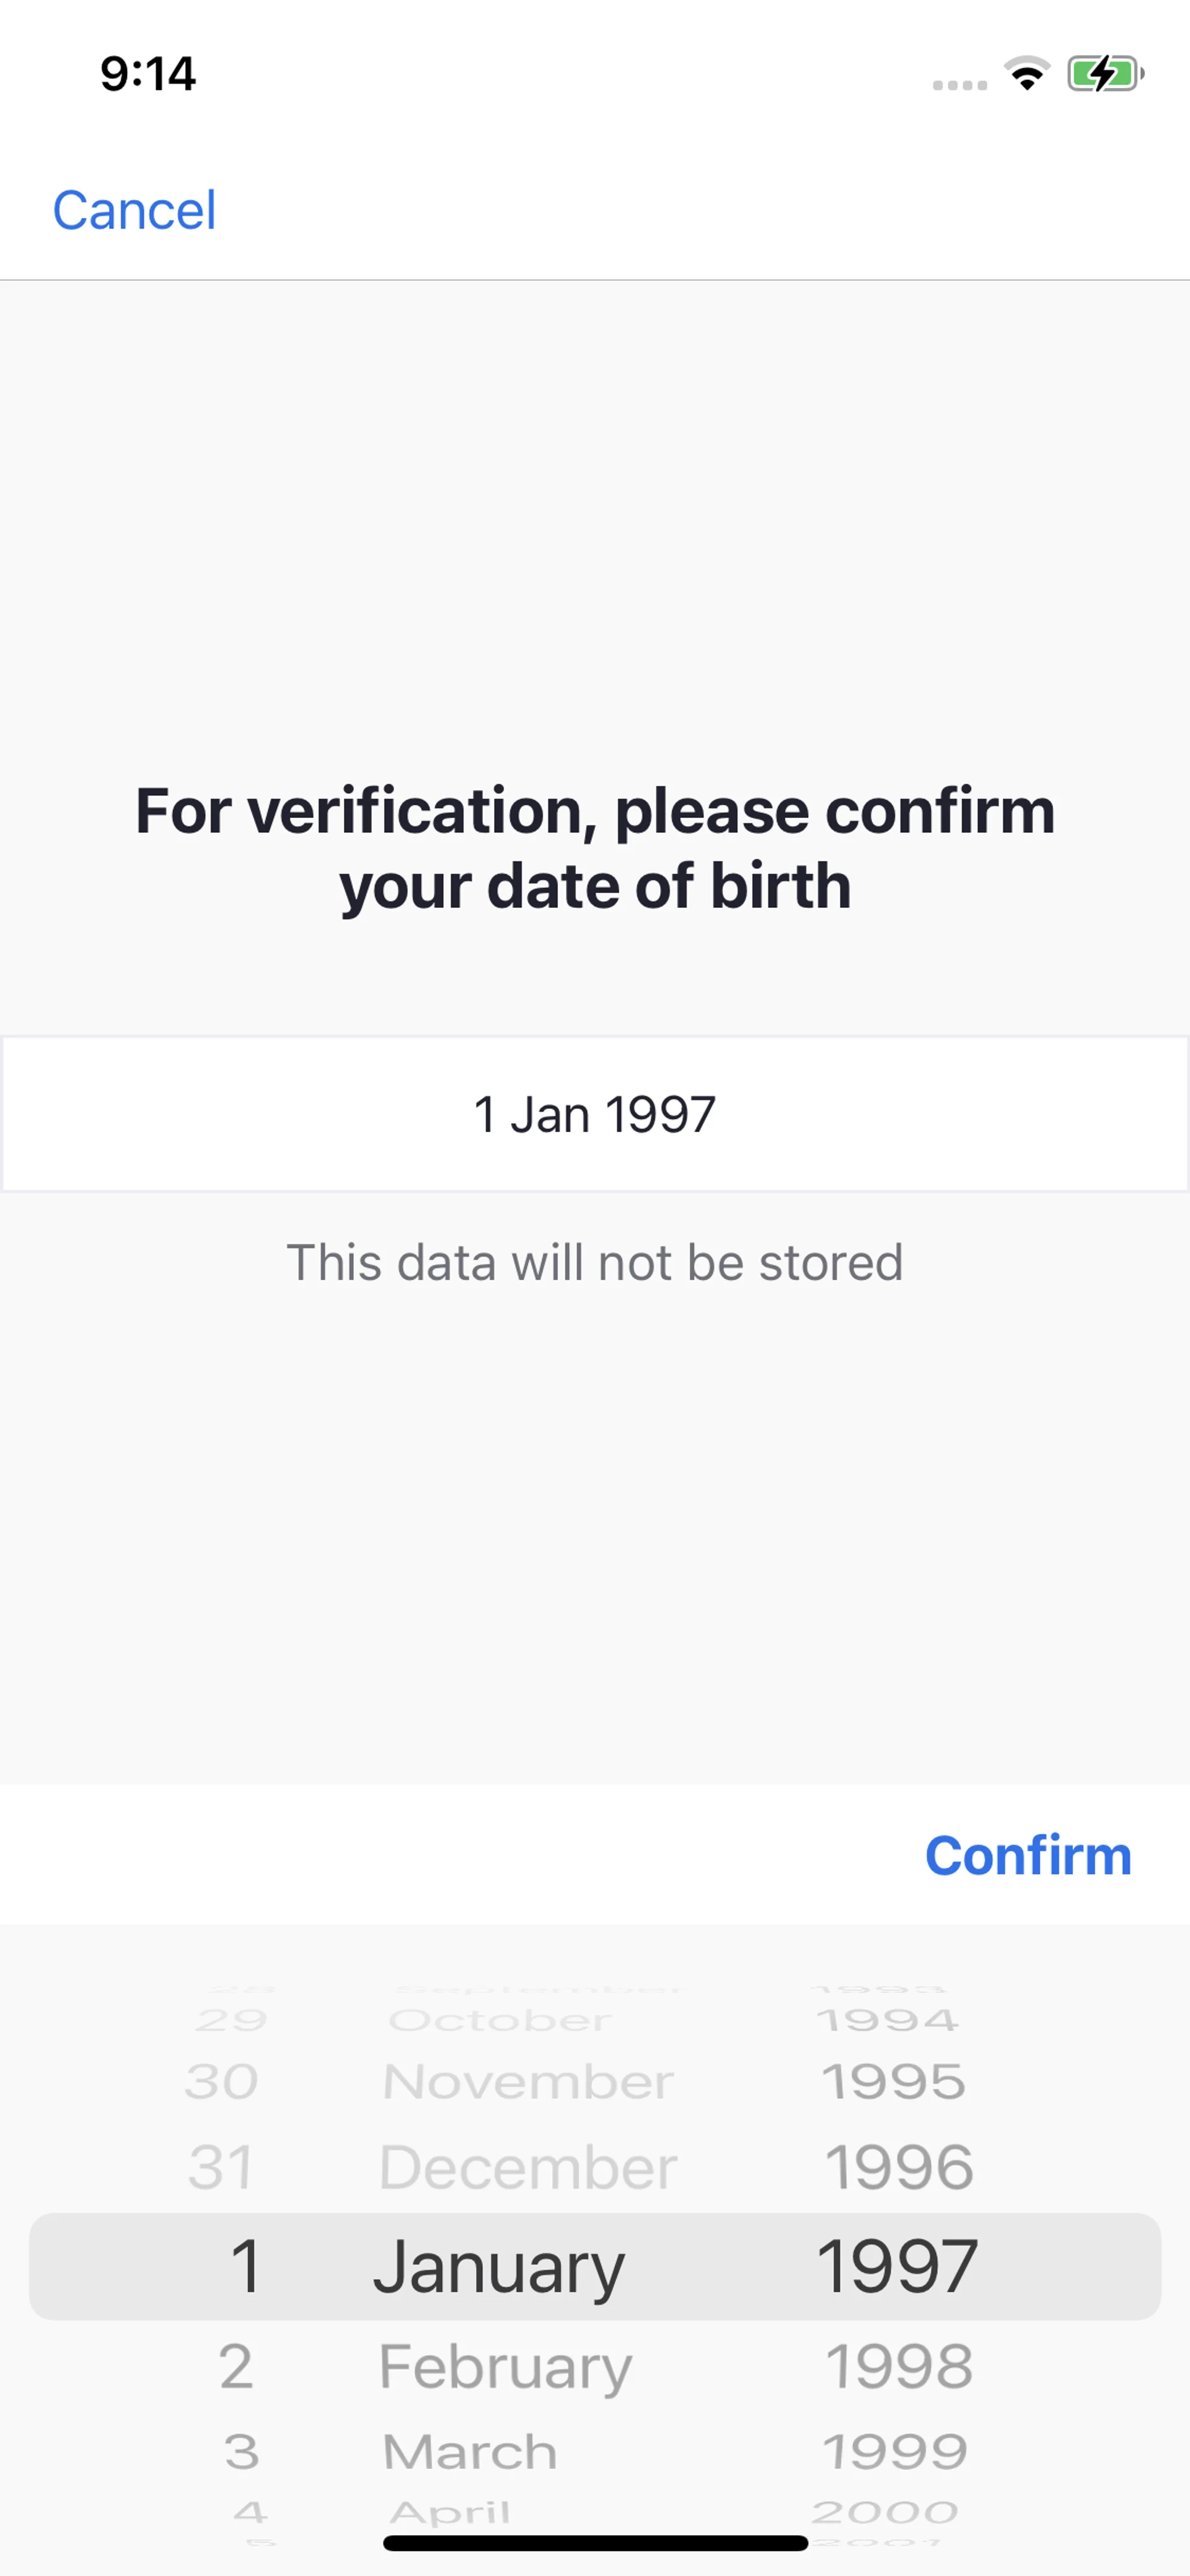
Task: Select December in month picker
Action: (528, 2168)
